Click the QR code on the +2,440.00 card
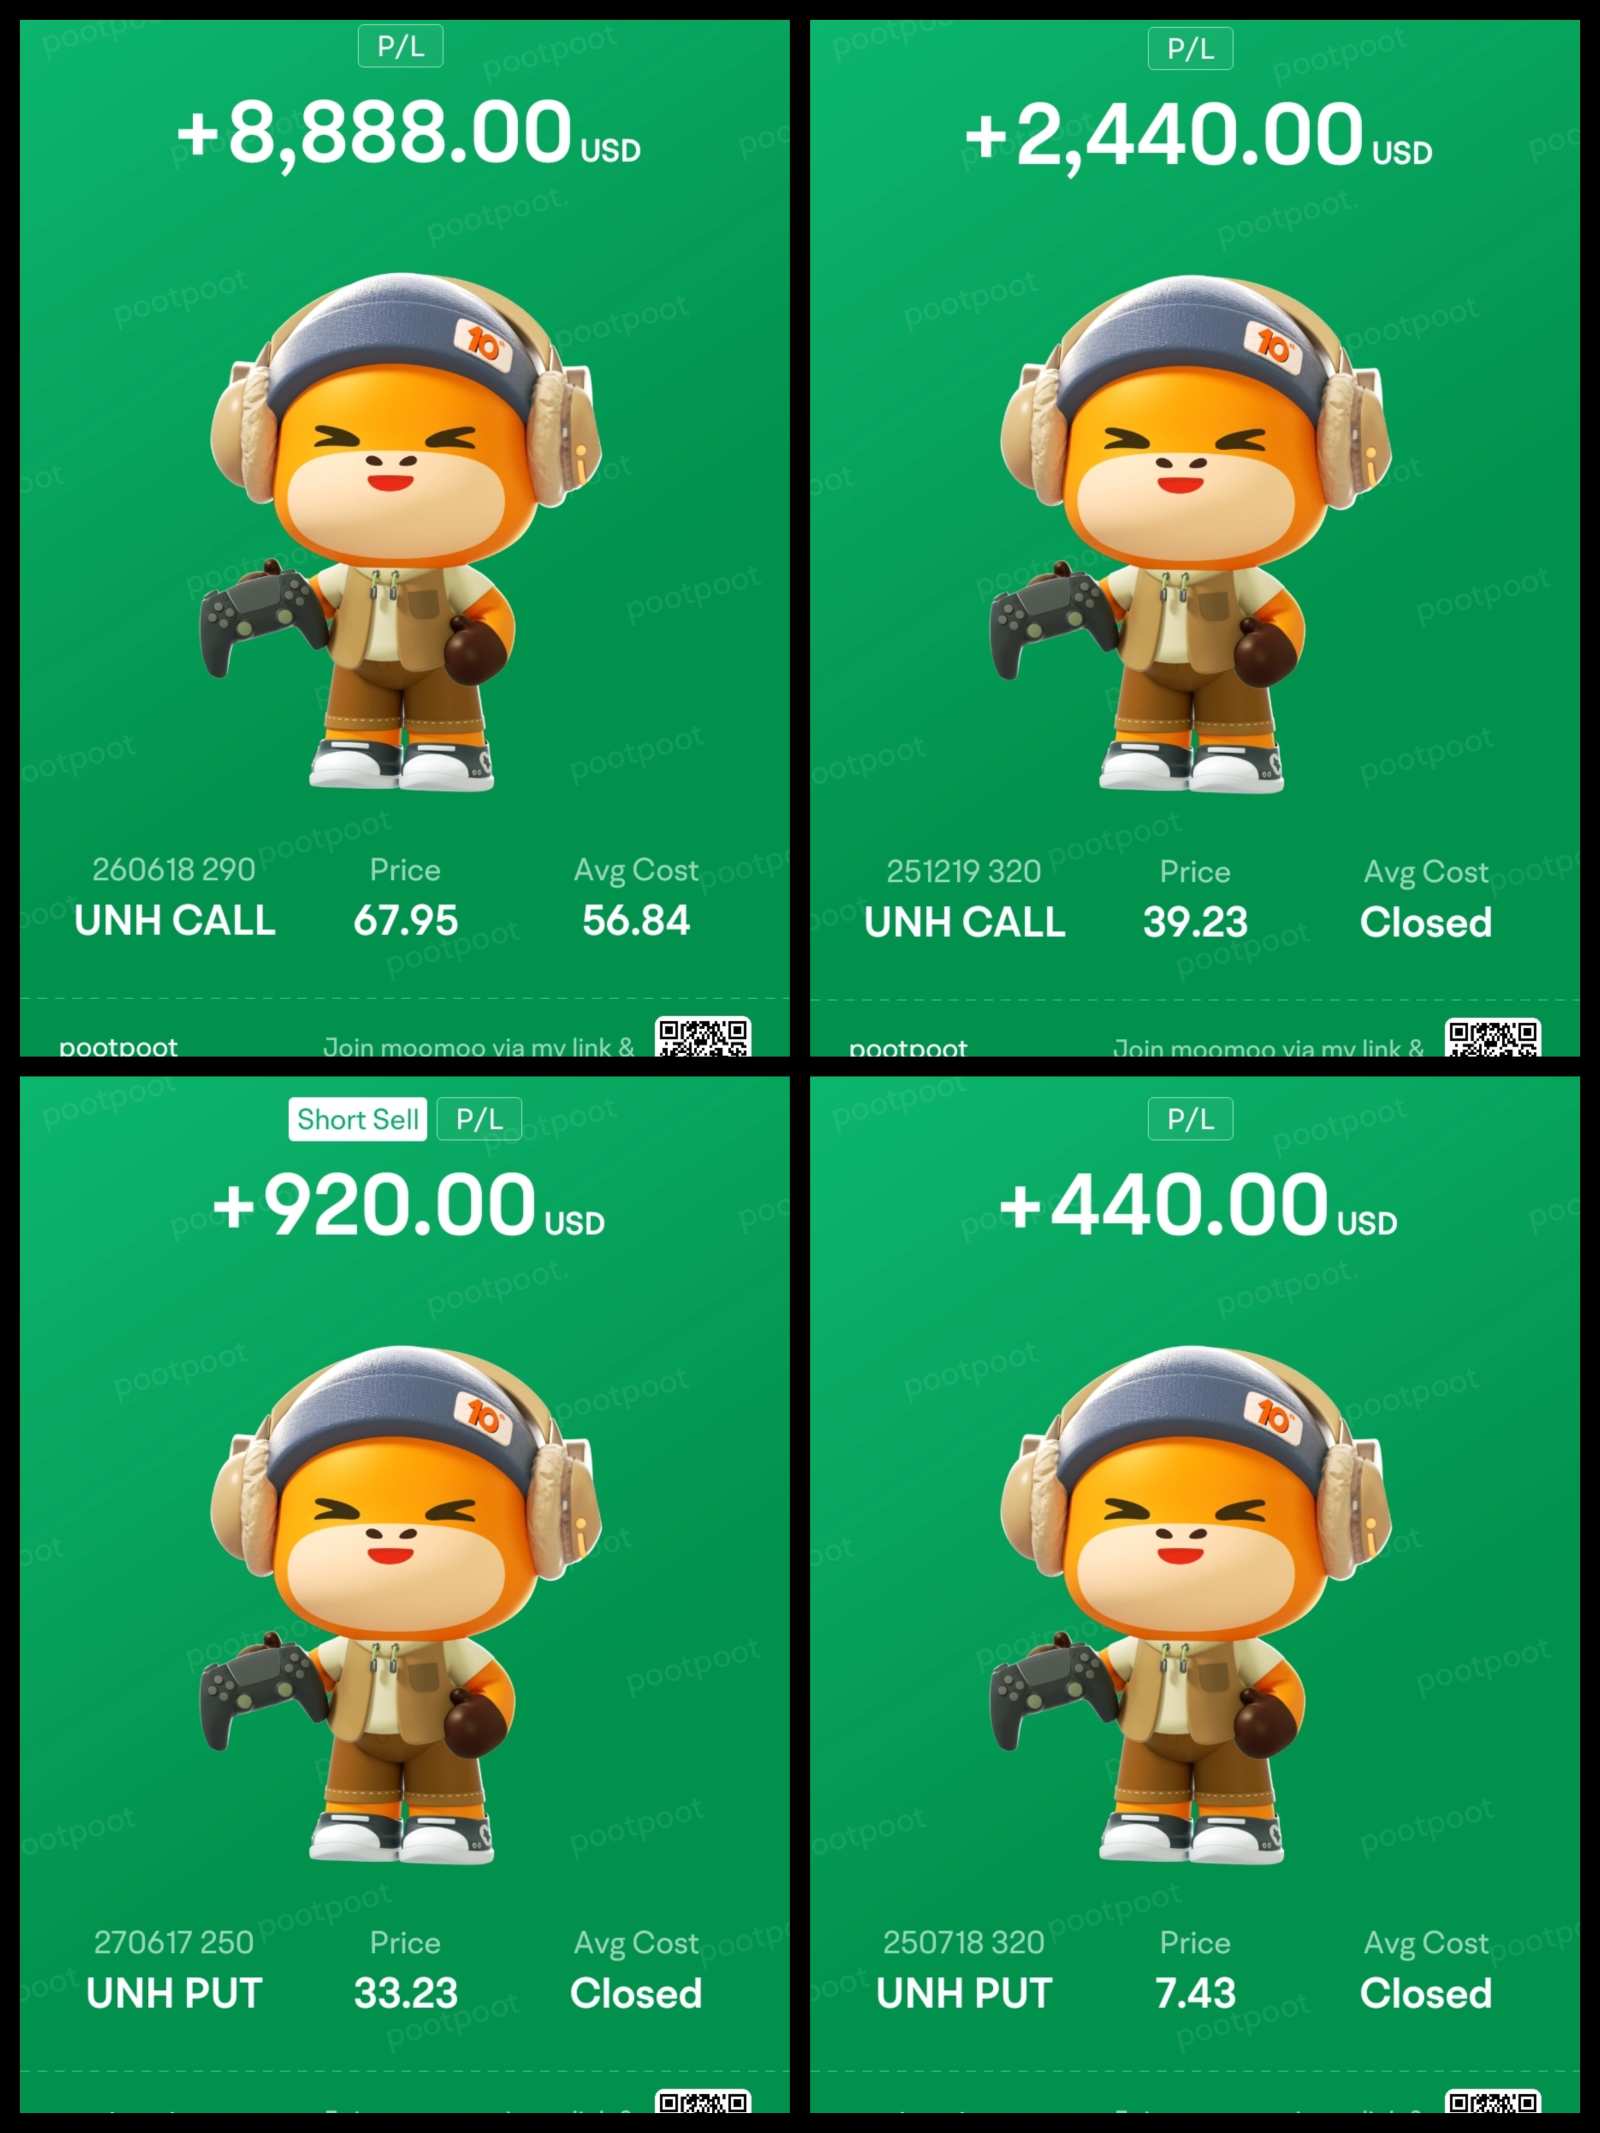Screen dimensions: 1600x2133 click(x=1493, y=1038)
